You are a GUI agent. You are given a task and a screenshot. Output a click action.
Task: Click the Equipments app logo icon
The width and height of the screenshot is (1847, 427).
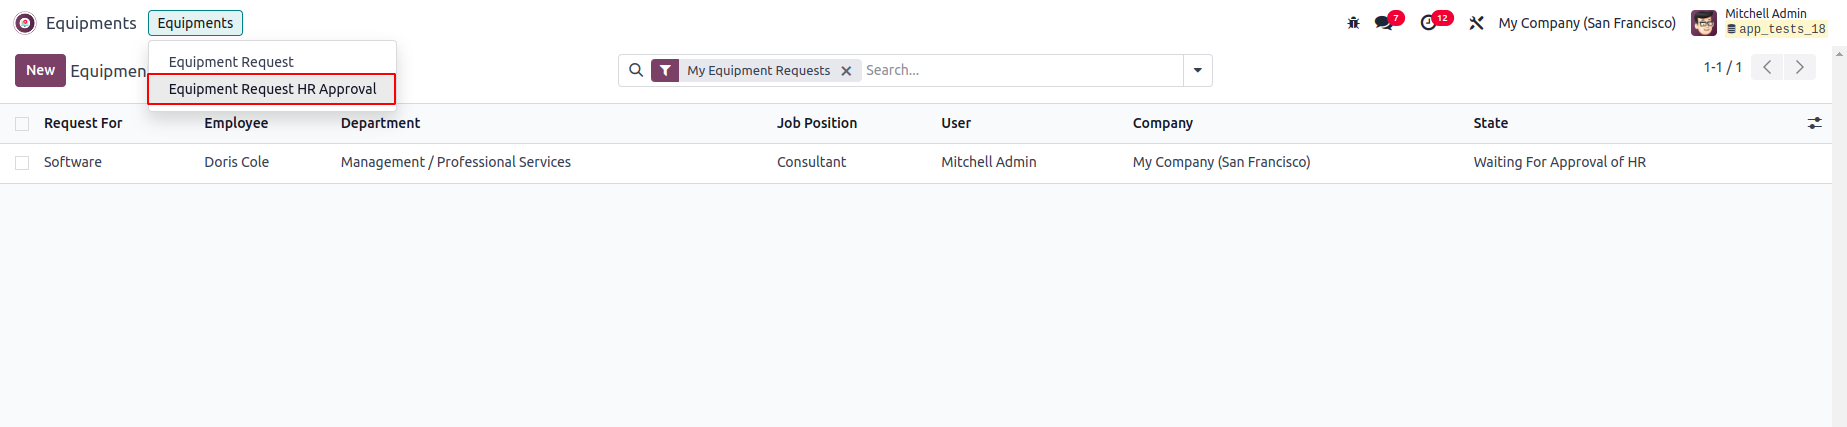25,23
